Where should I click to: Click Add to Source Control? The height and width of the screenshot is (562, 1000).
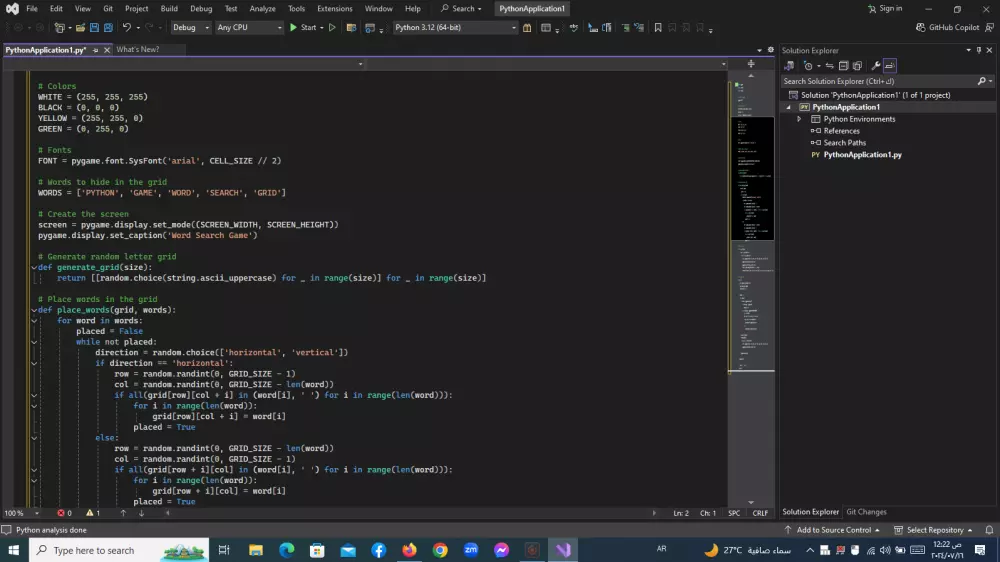pyautogui.click(x=832, y=530)
